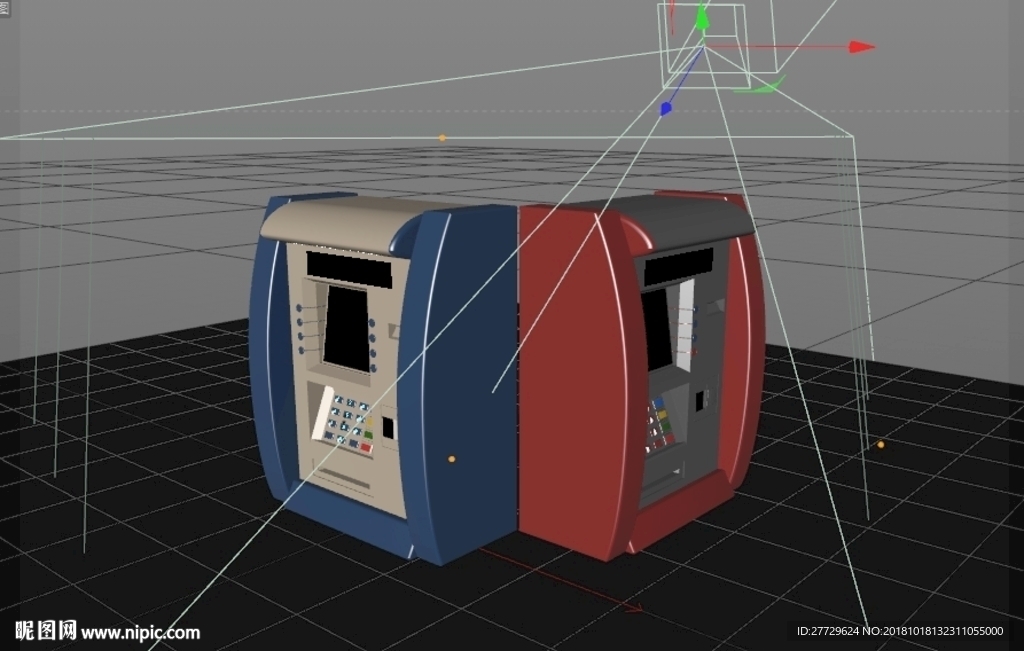Select the red ATM's keypad
1024x651 pixels.
660,426
